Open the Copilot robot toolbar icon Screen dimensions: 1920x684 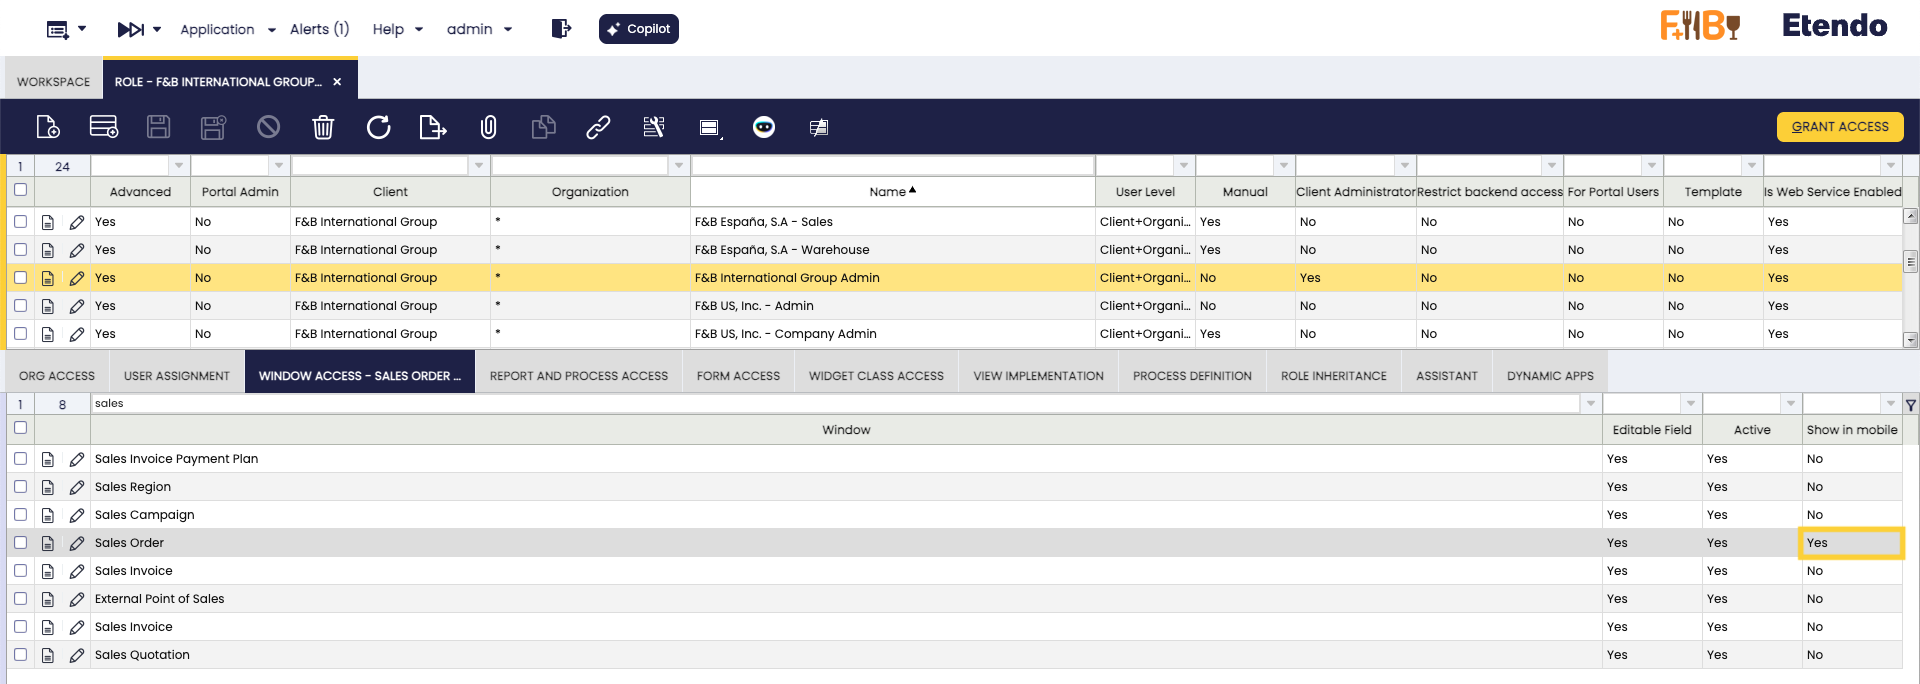tap(764, 127)
